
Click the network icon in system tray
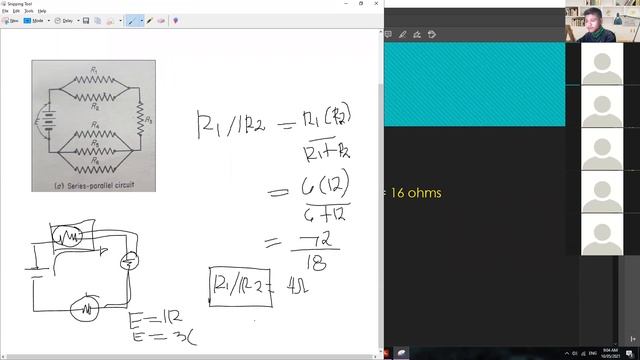(x=583, y=353)
